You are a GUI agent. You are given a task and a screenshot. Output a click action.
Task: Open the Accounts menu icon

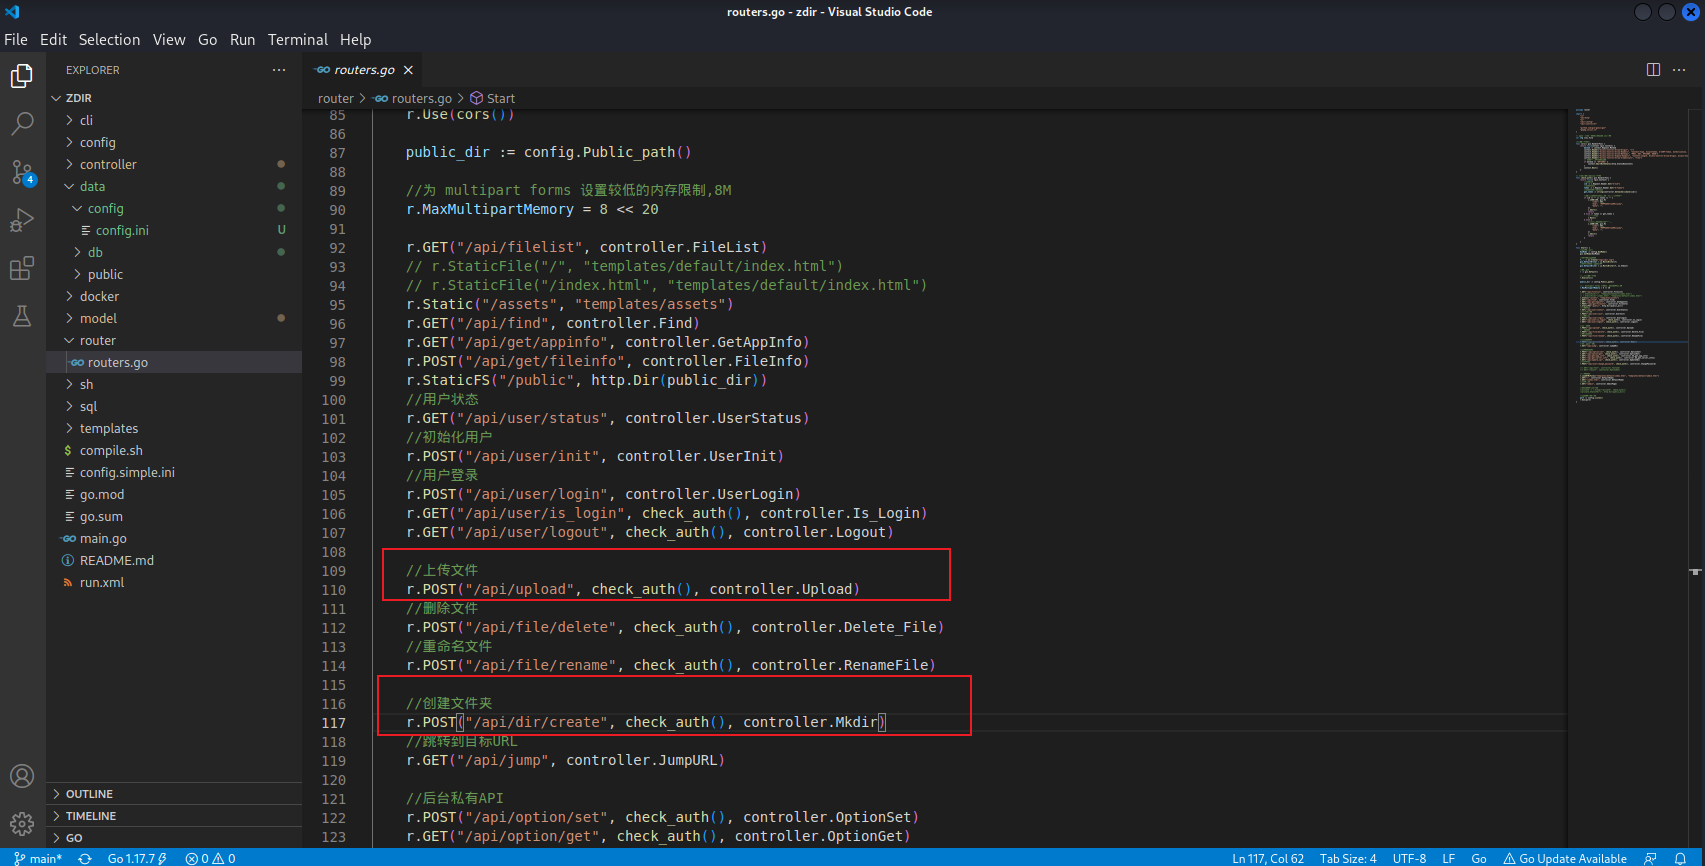22,776
